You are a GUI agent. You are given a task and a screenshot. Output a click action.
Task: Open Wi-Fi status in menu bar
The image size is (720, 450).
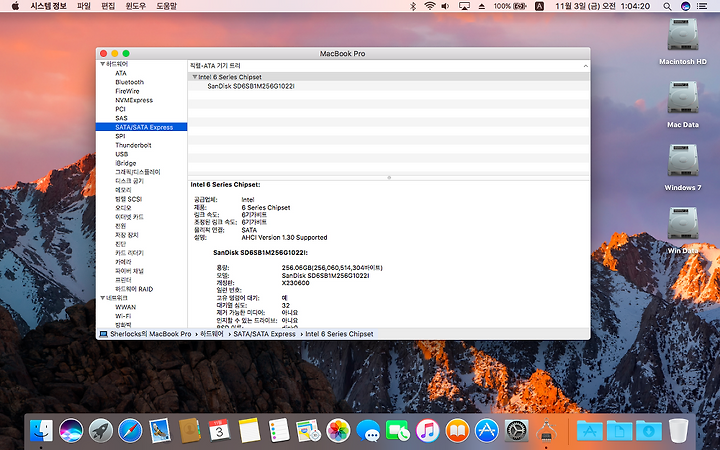(430, 6)
